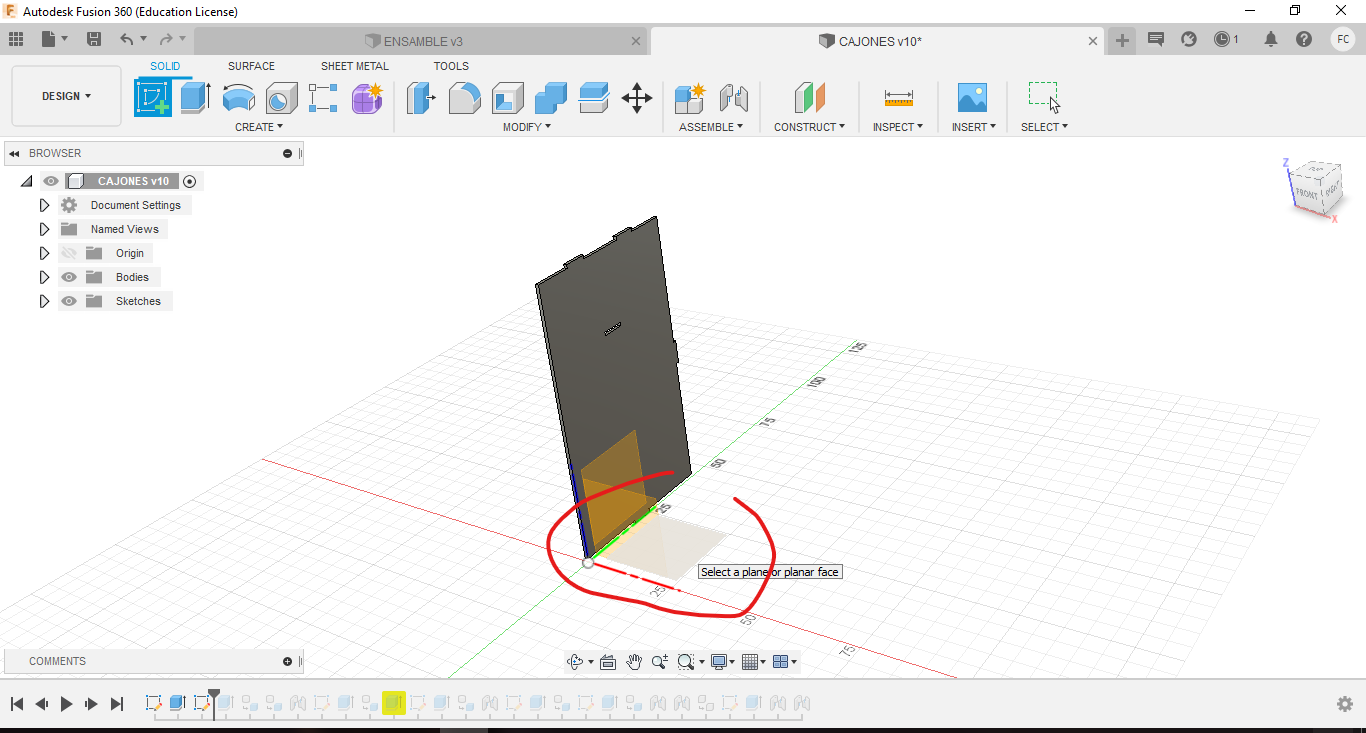This screenshot has height=733, width=1366.
Task: Jump to the end of the timeline
Action: click(117, 704)
